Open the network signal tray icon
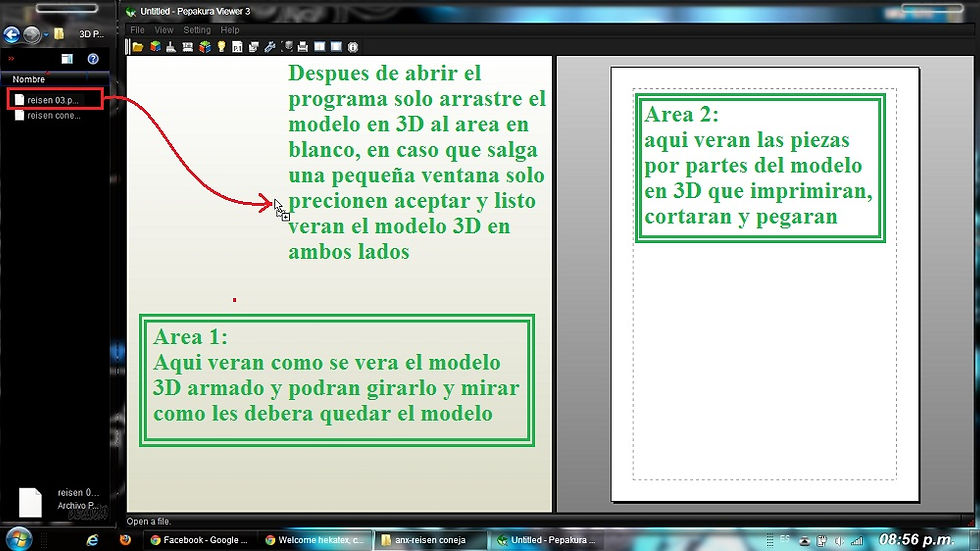The height and width of the screenshot is (551, 980). (857, 541)
